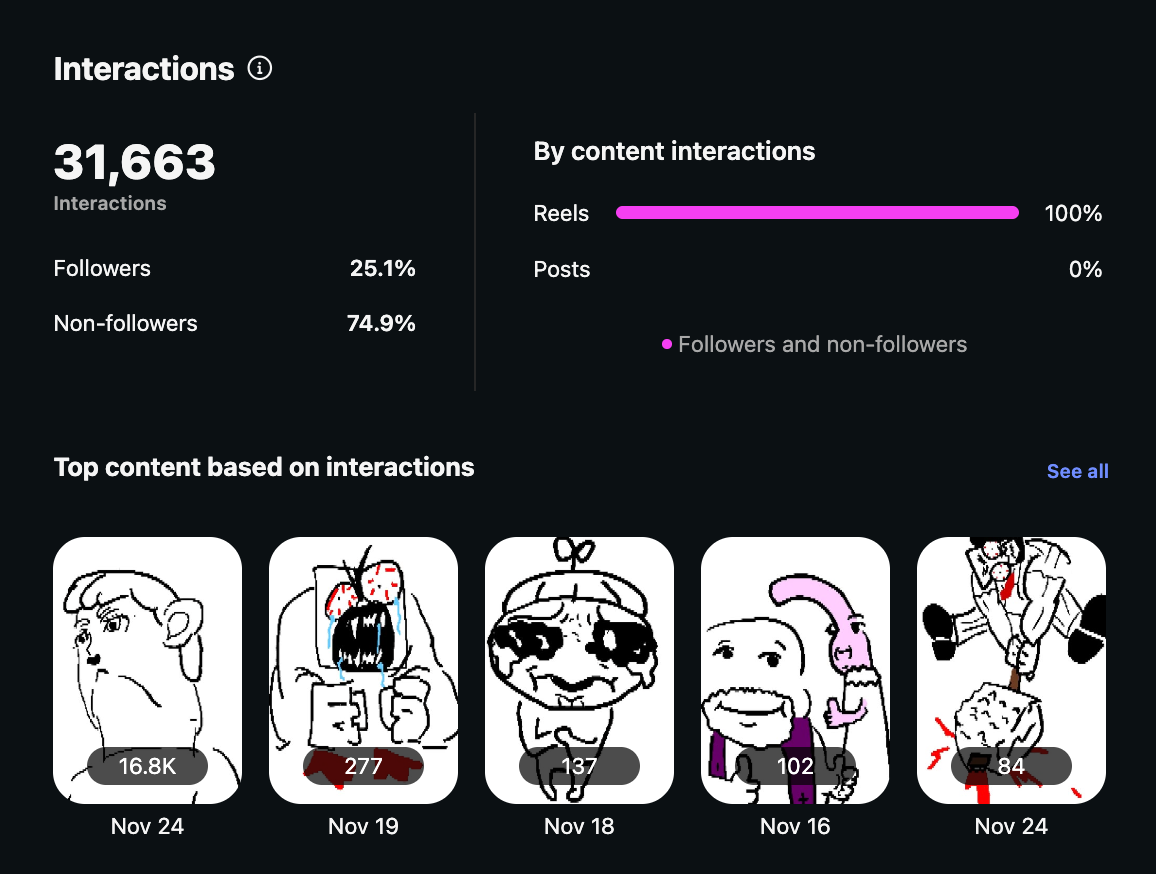Click the Non-followers 74.9% value

(x=382, y=323)
